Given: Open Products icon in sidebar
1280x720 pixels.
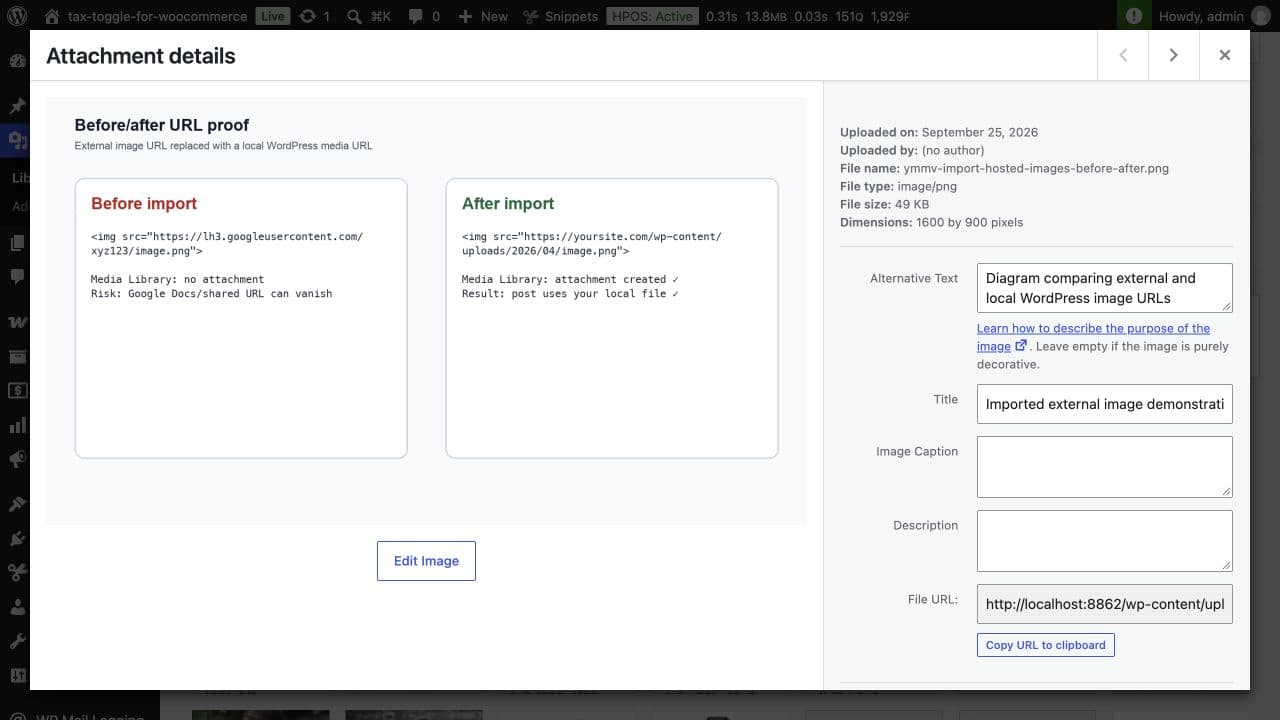Looking at the screenshot, I should click(x=16, y=356).
